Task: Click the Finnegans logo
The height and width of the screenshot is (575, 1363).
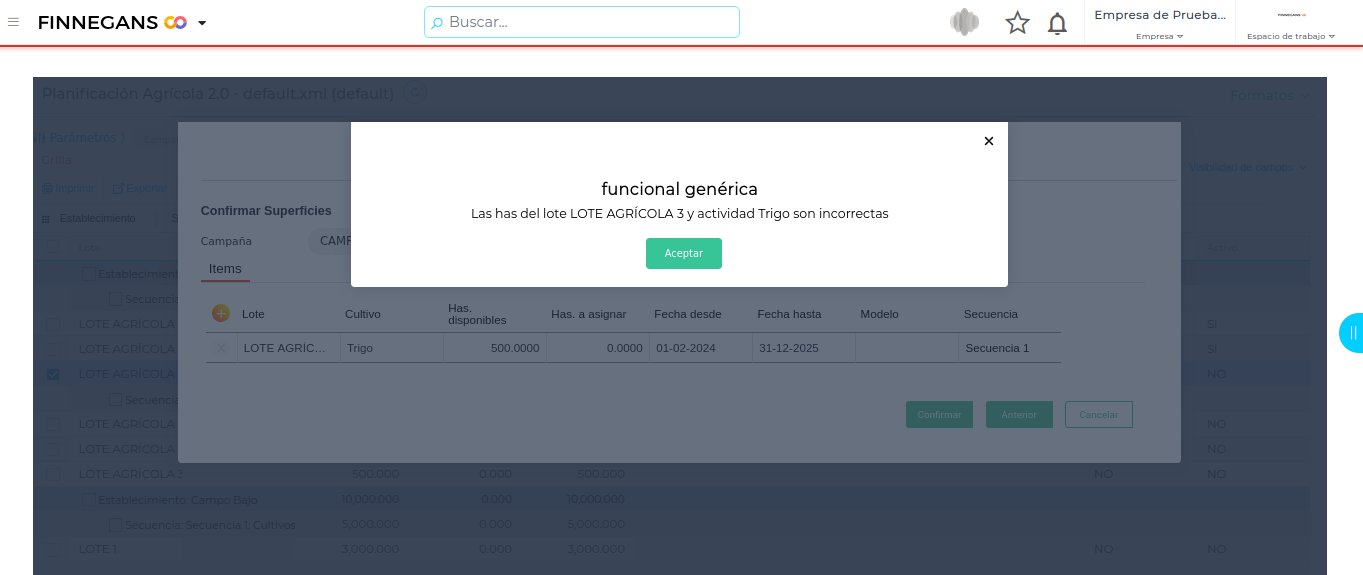Action: point(111,22)
